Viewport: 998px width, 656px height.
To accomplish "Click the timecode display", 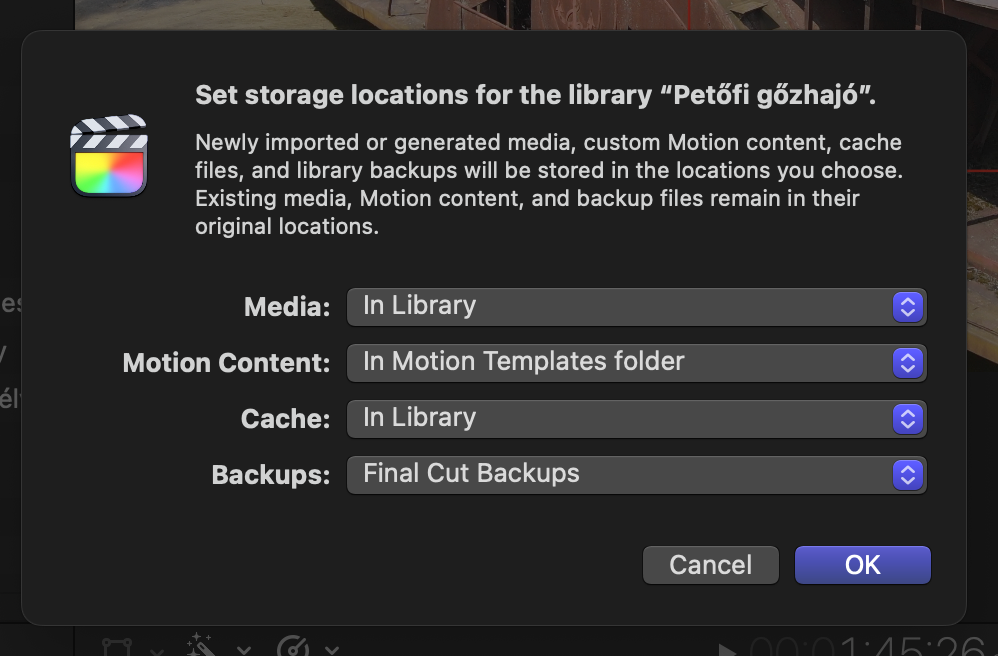I will pos(868,646).
